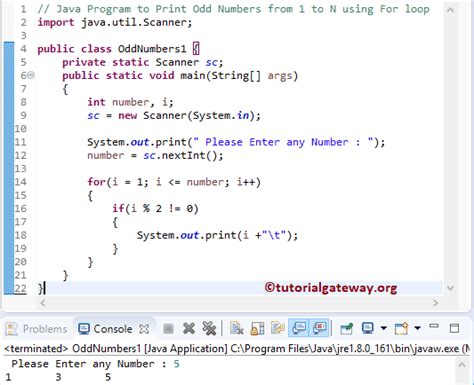Click 'OddNumbers1' class name on line 4
Image resolution: width=474 pixels, height=385 pixels.
click(x=152, y=49)
